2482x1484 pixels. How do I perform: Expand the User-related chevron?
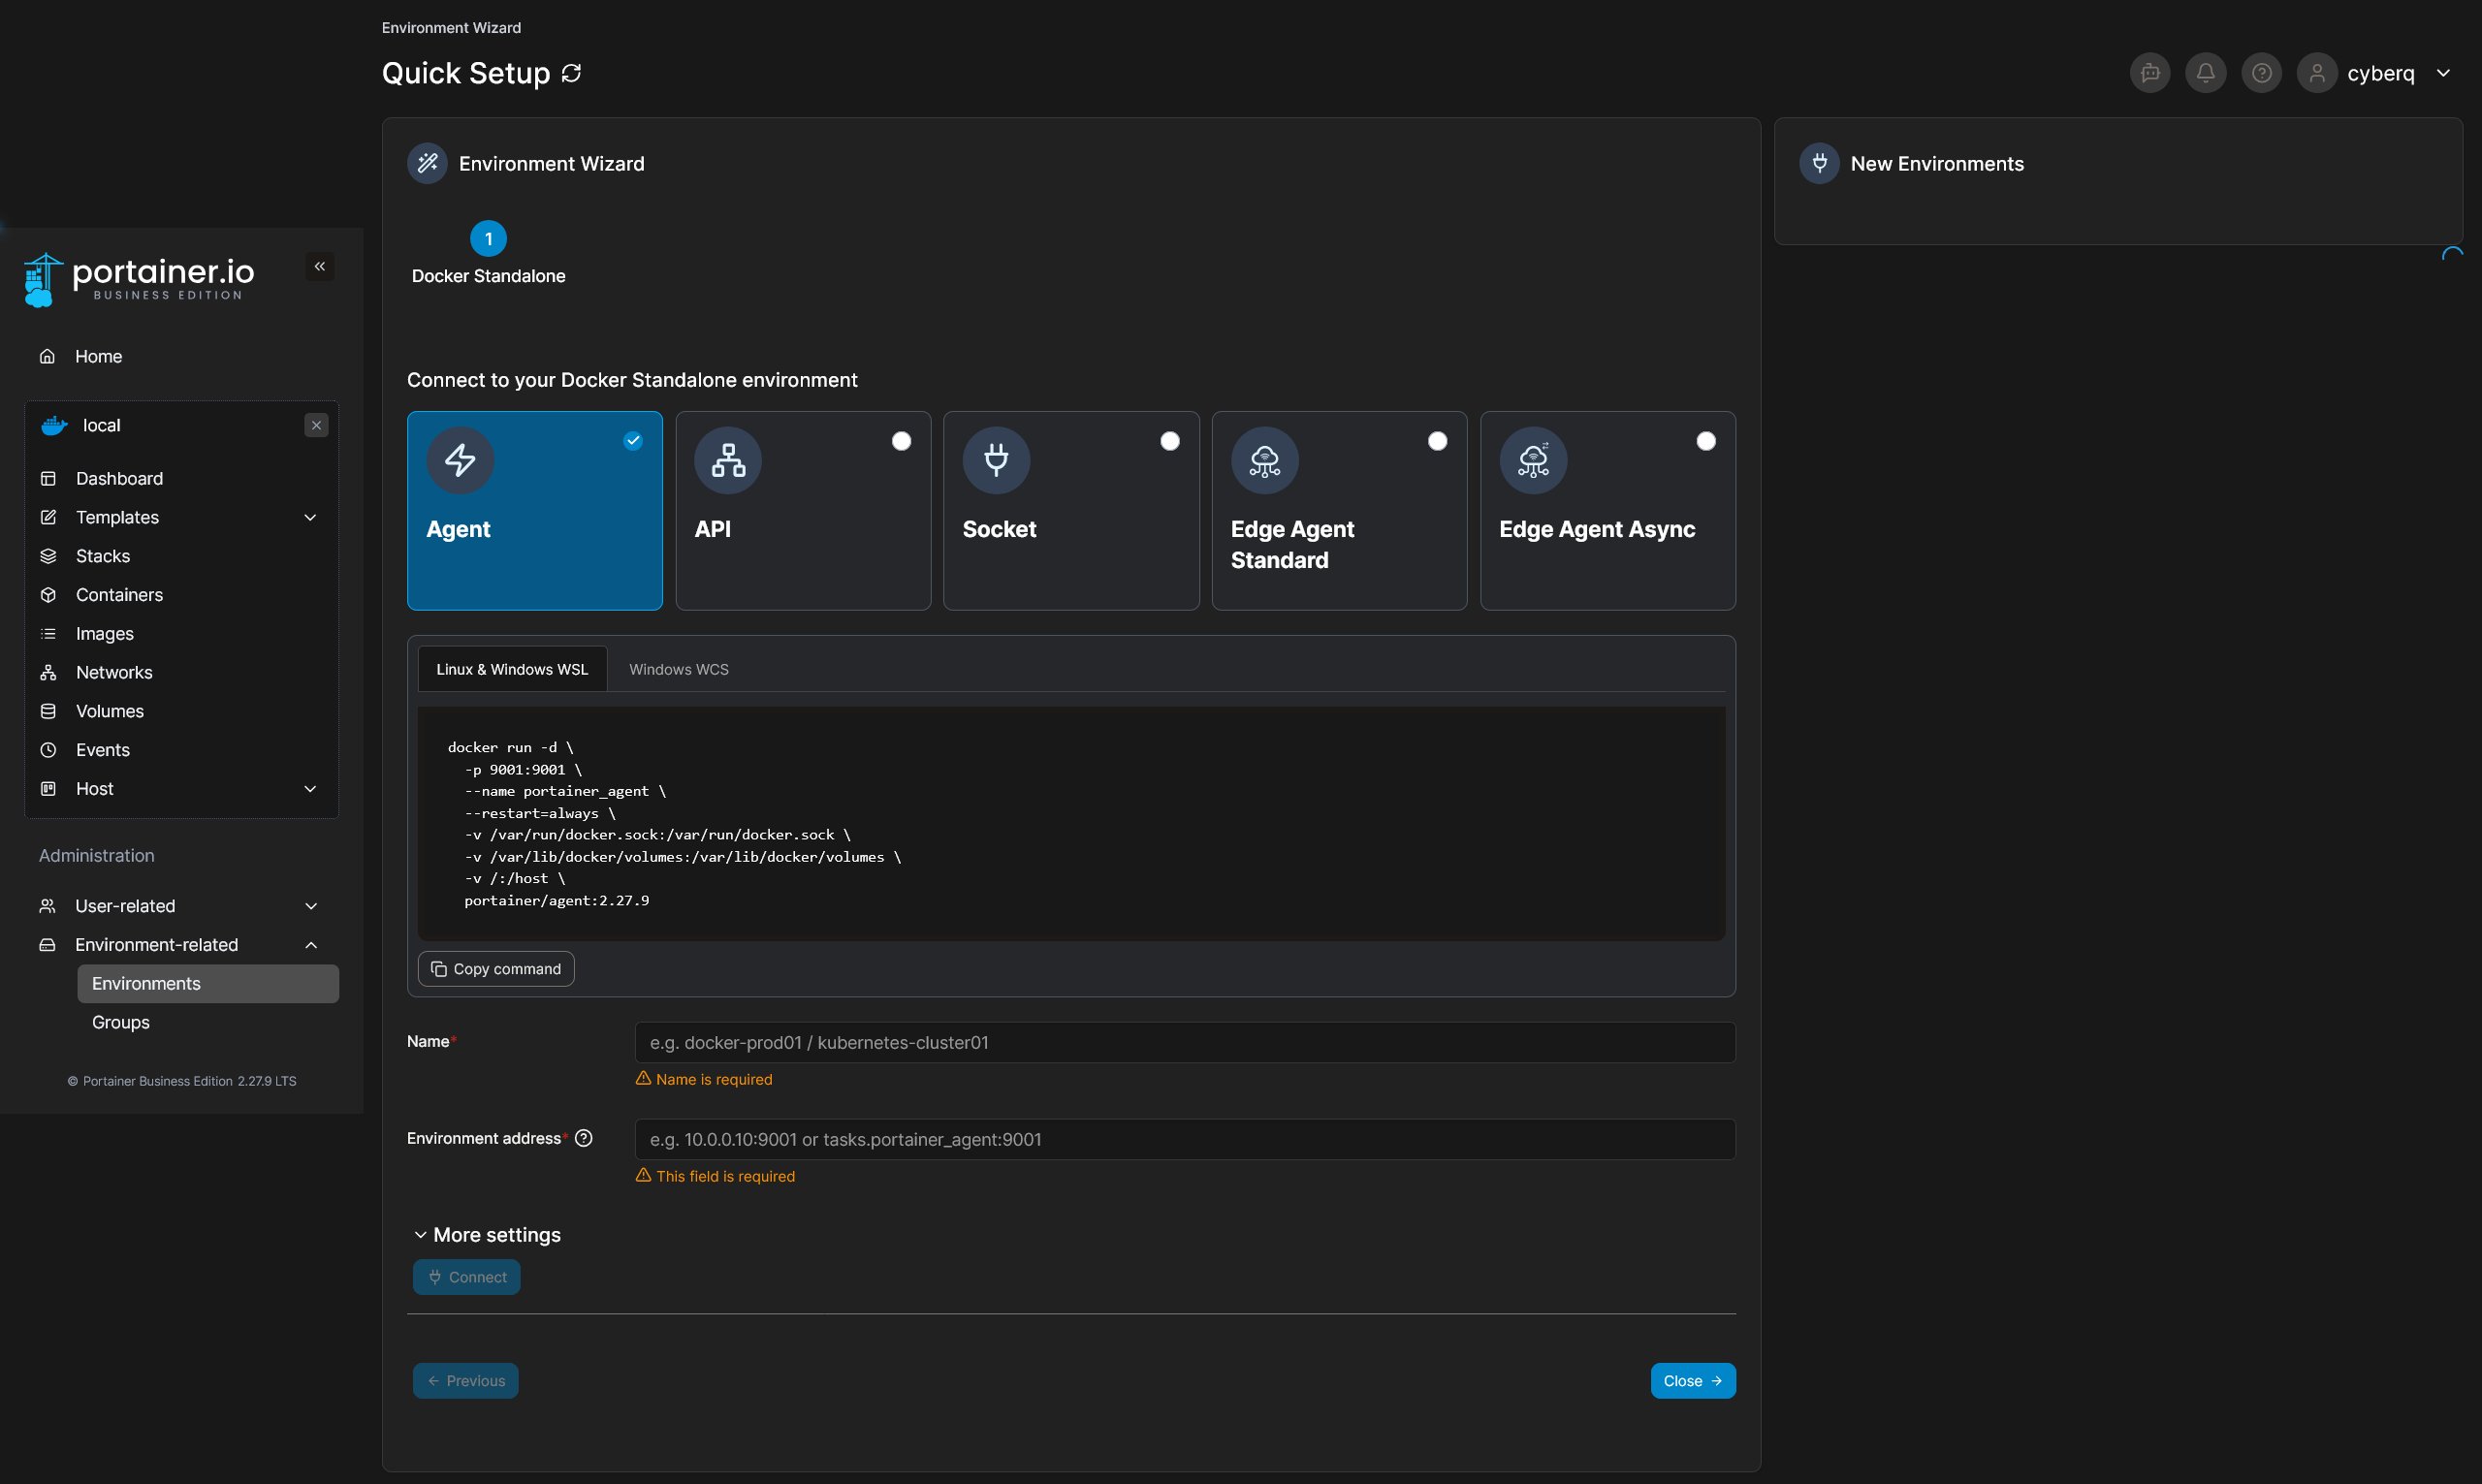pos(311,906)
